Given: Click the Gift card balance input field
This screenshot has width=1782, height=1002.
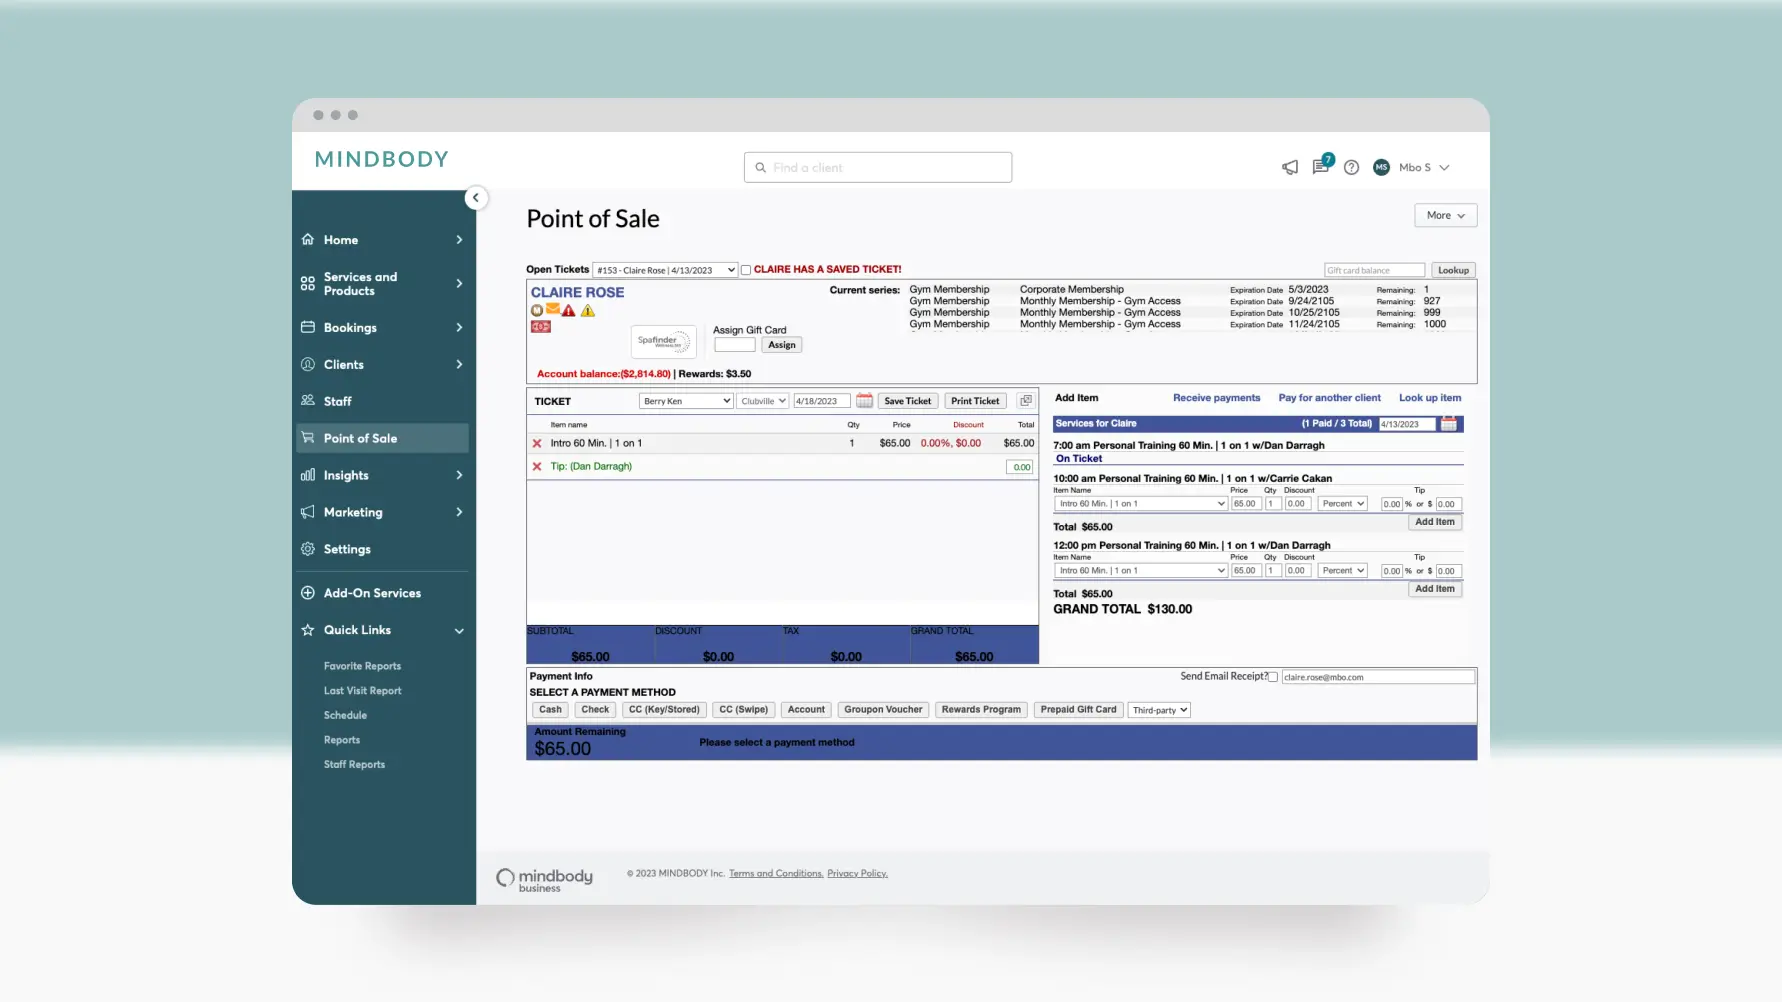Looking at the screenshot, I should [x=1374, y=271].
